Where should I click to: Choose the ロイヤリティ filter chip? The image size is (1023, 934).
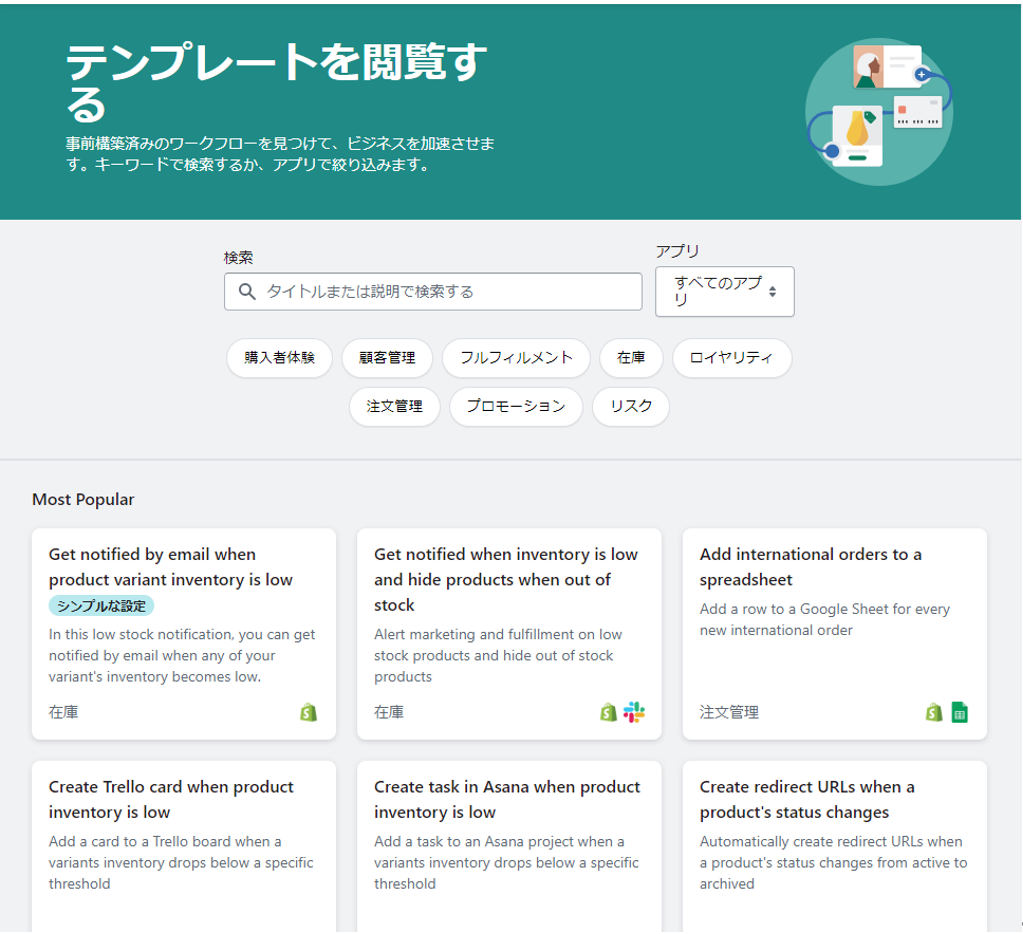731,357
